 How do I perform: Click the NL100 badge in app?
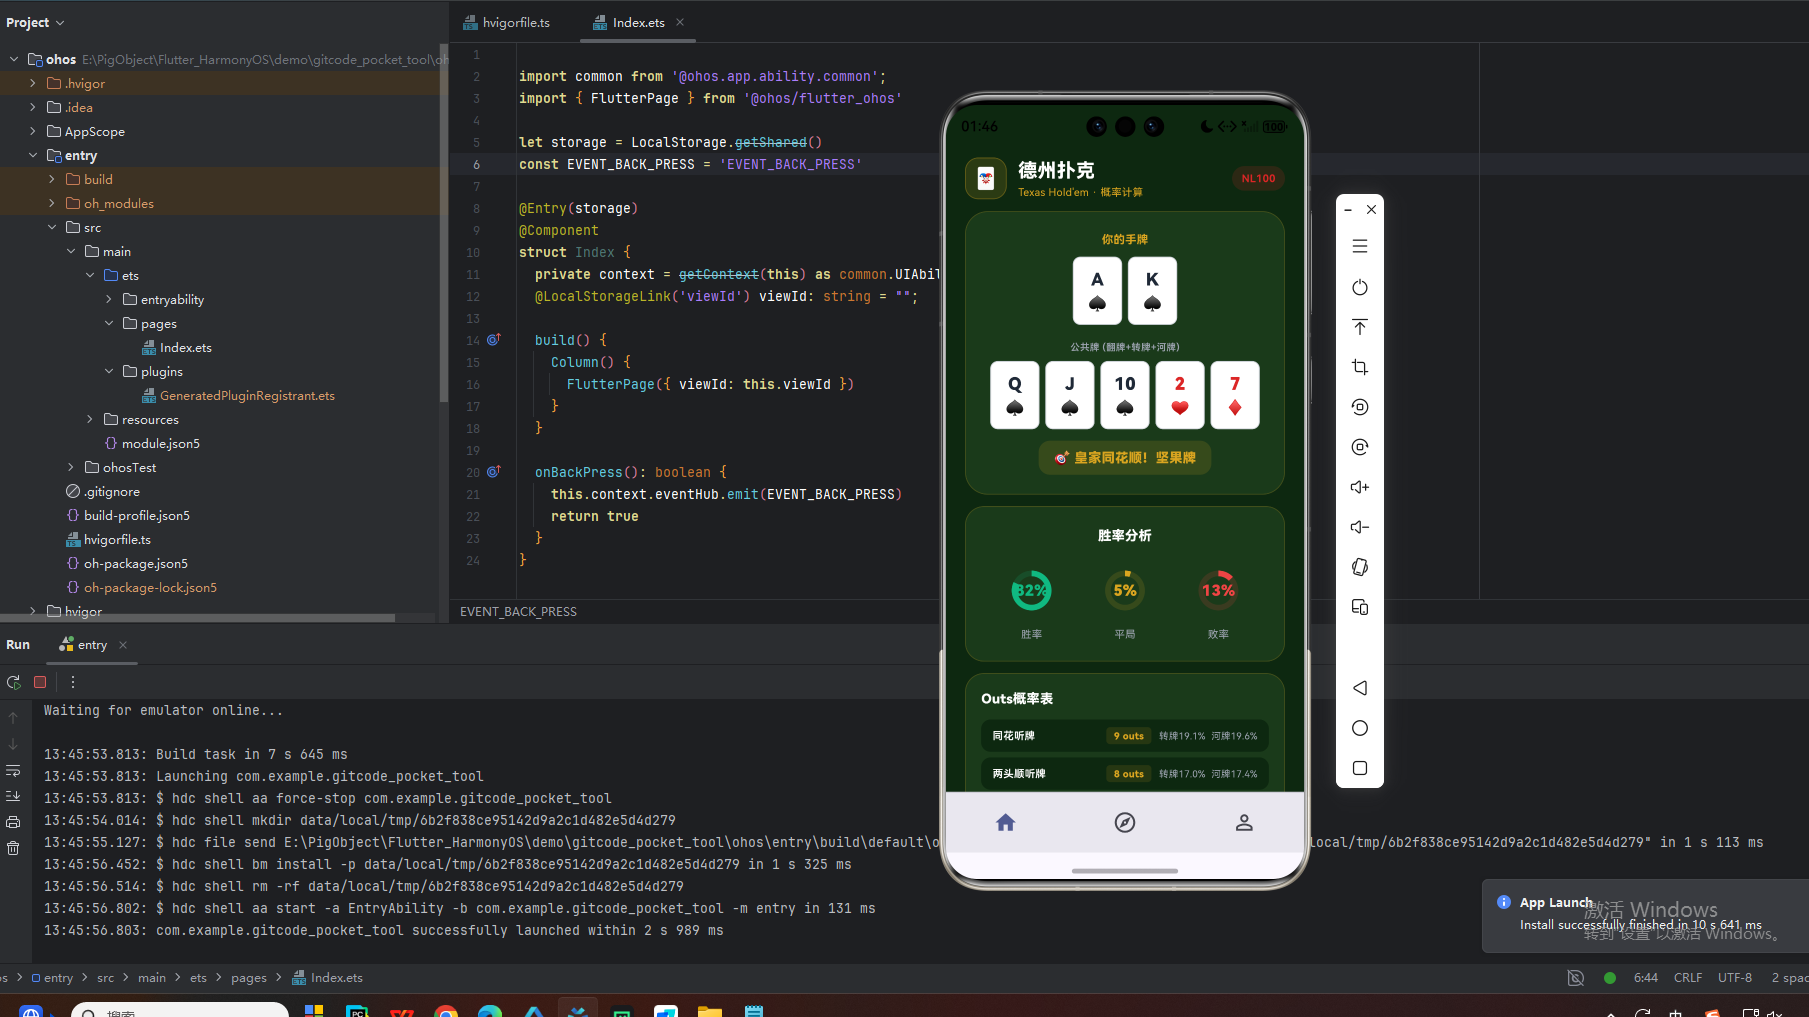pyautogui.click(x=1258, y=179)
